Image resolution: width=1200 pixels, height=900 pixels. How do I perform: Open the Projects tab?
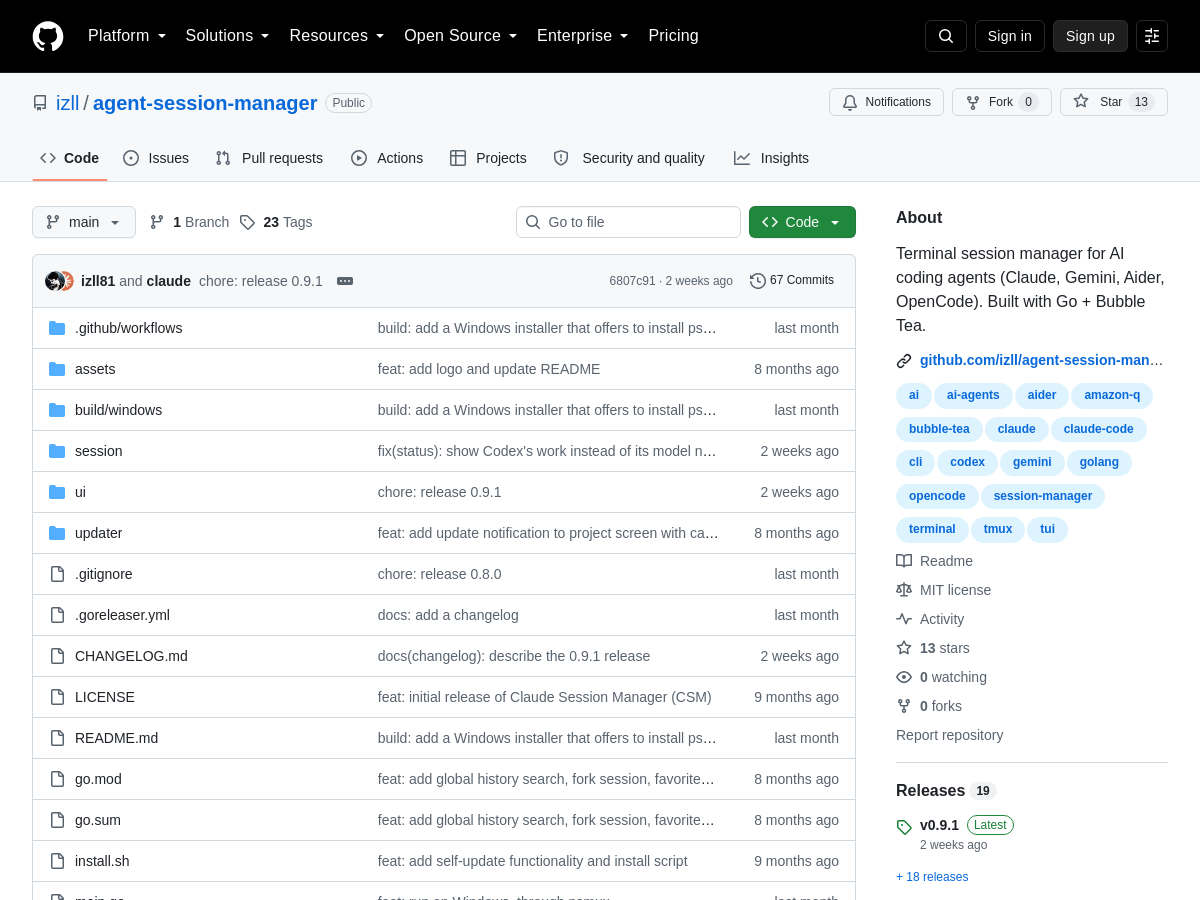pos(488,158)
